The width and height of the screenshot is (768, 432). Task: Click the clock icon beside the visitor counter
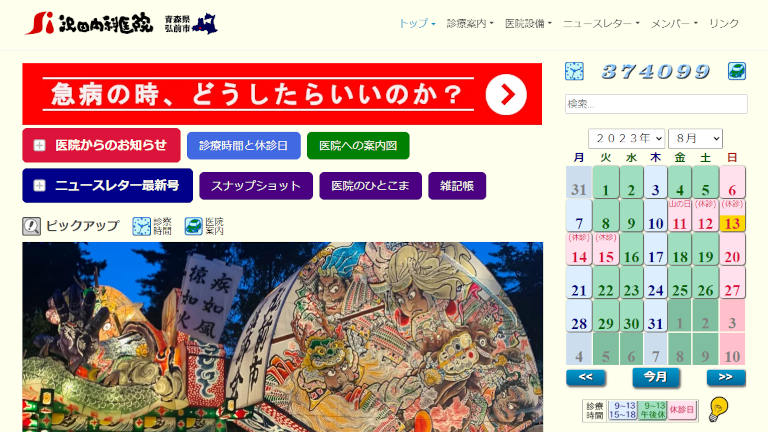574,71
